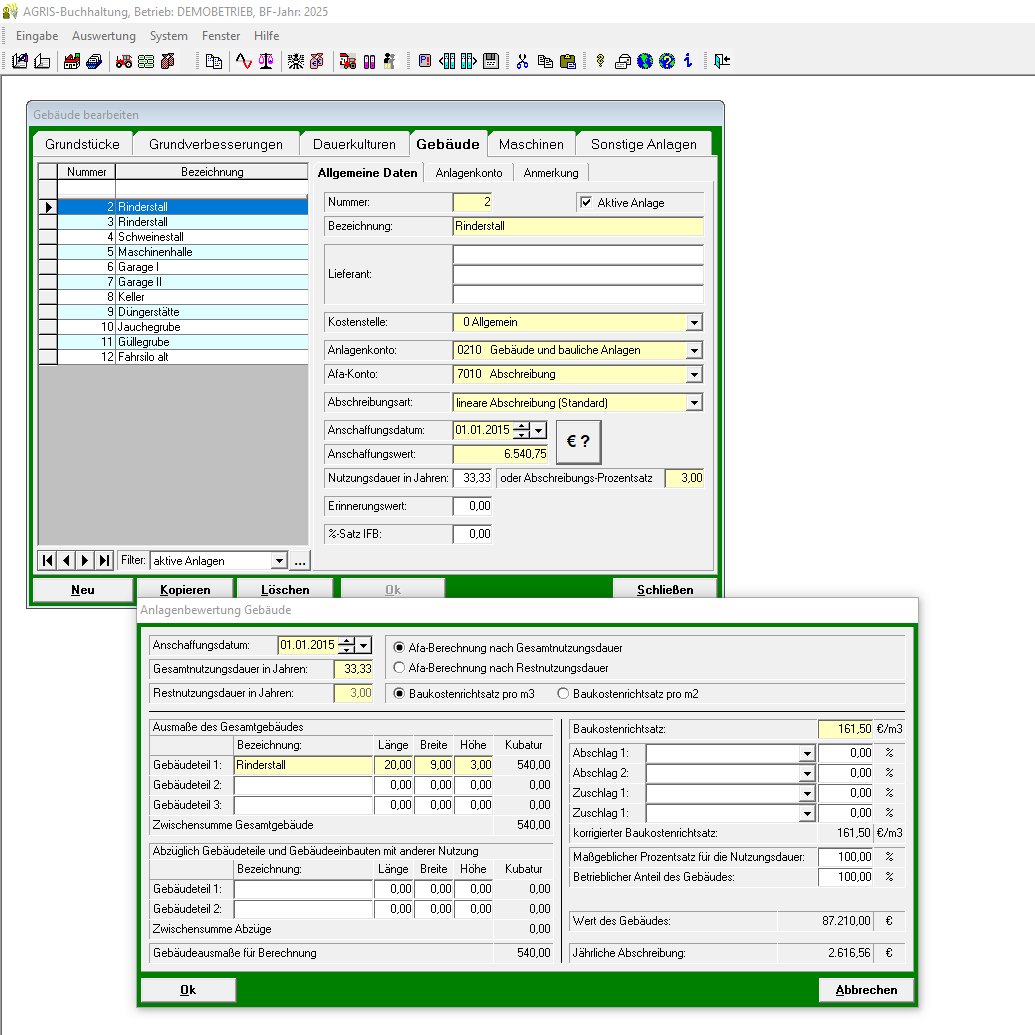Click the Abbrechen button
The image size is (1035, 1035).
(866, 990)
